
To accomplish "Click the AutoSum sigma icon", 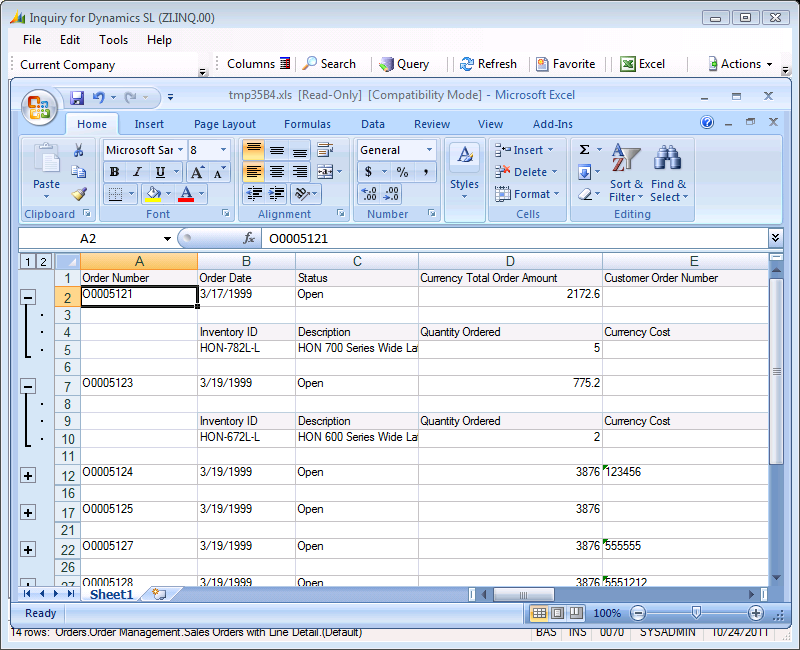I will tap(584, 150).
